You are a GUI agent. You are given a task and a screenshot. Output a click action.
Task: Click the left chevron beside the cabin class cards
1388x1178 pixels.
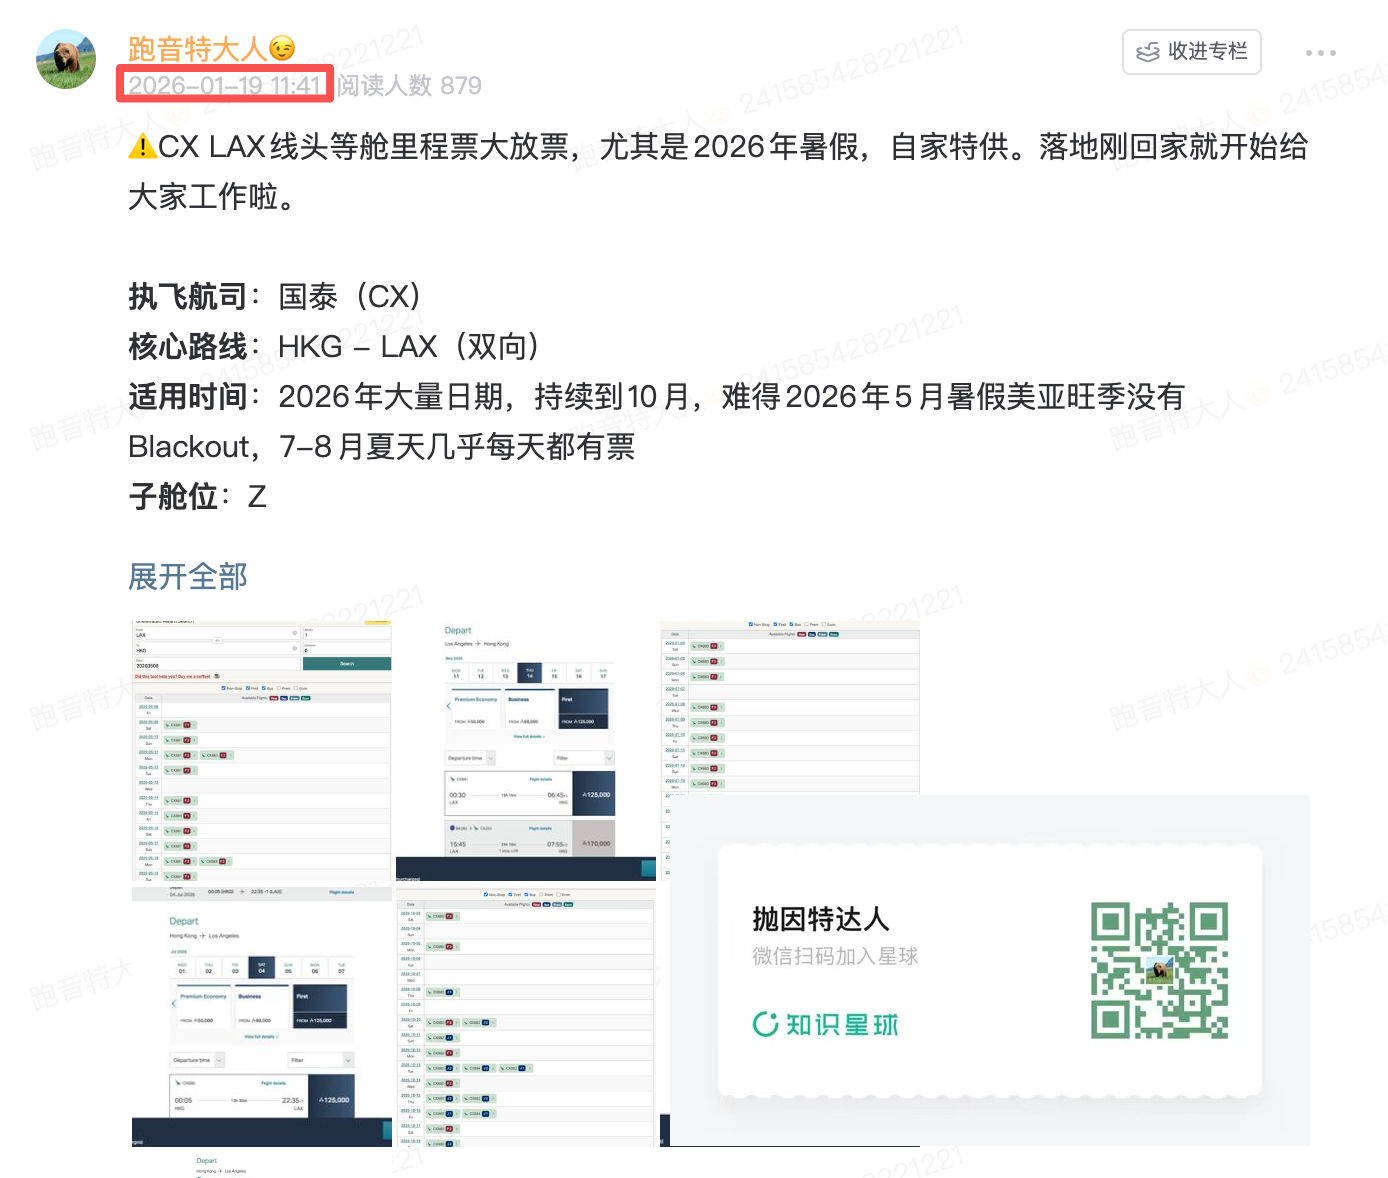(448, 706)
